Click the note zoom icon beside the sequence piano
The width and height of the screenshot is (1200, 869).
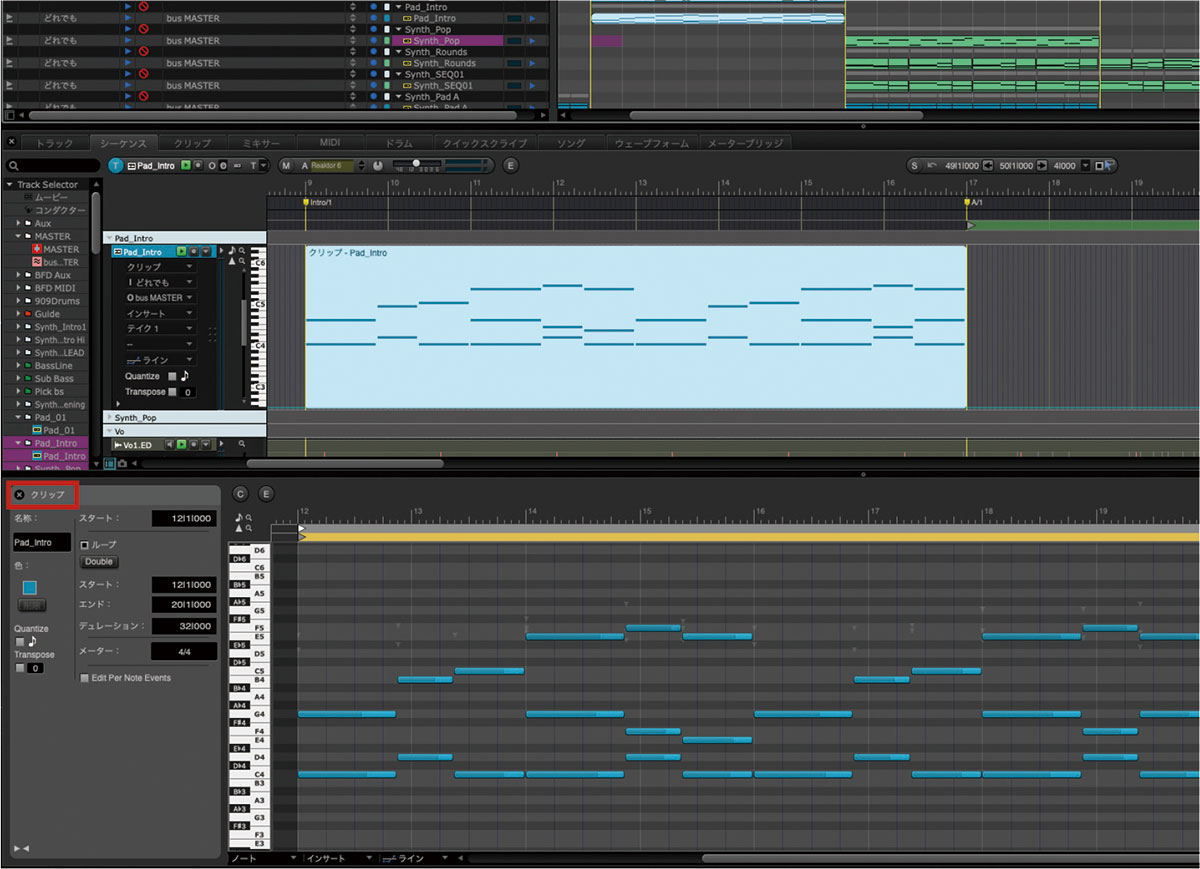point(242,251)
